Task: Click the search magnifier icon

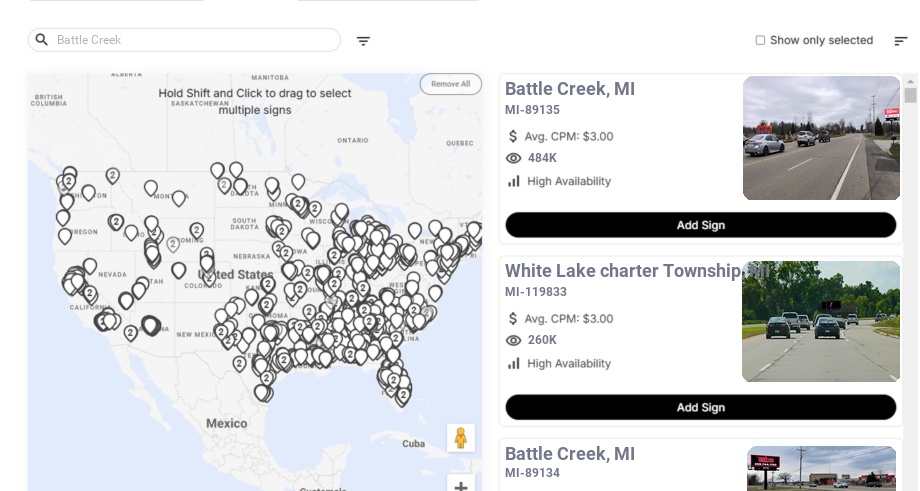Action: (41, 40)
